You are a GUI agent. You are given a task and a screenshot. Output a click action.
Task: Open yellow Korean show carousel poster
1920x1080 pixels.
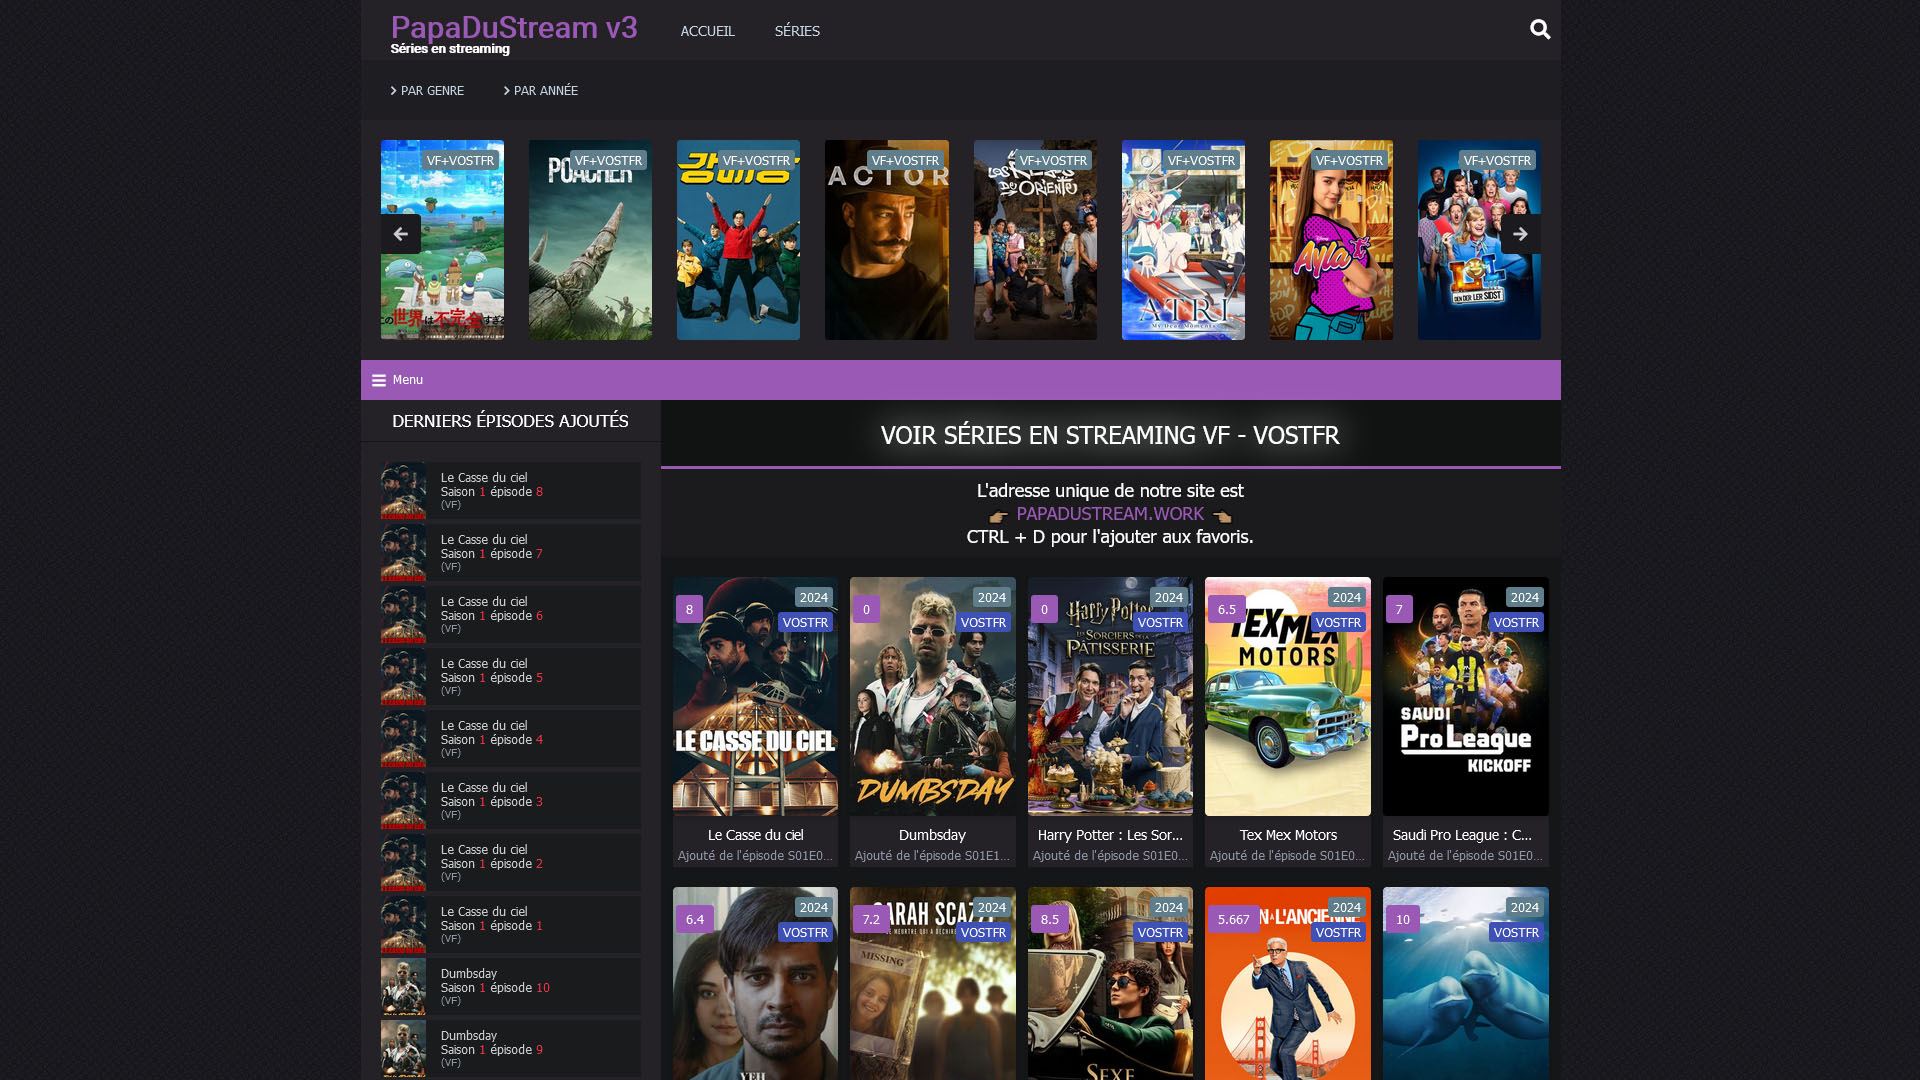click(738, 240)
